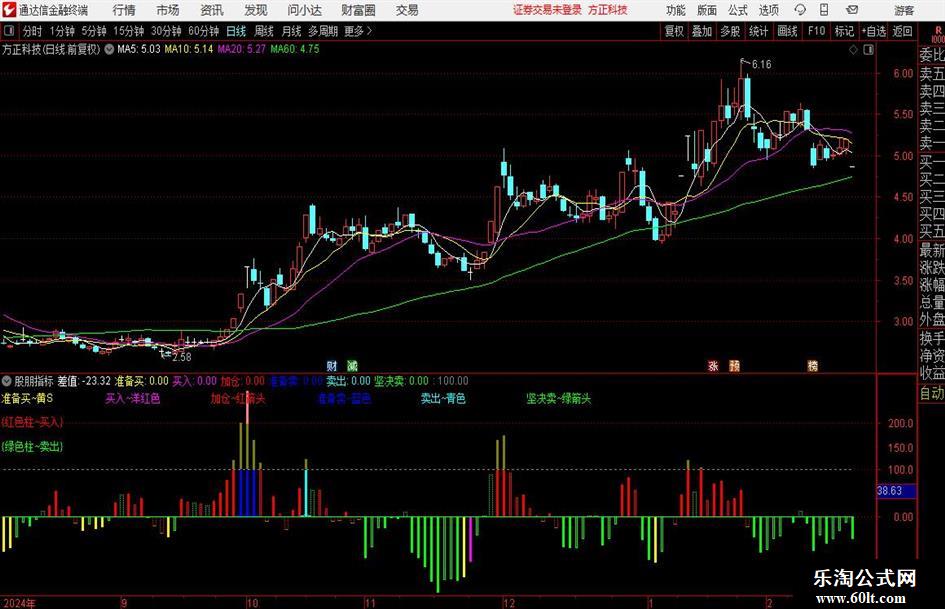This screenshot has height=609, width=945.
Task: Click the 叠加 overlay button
Action: [702, 31]
